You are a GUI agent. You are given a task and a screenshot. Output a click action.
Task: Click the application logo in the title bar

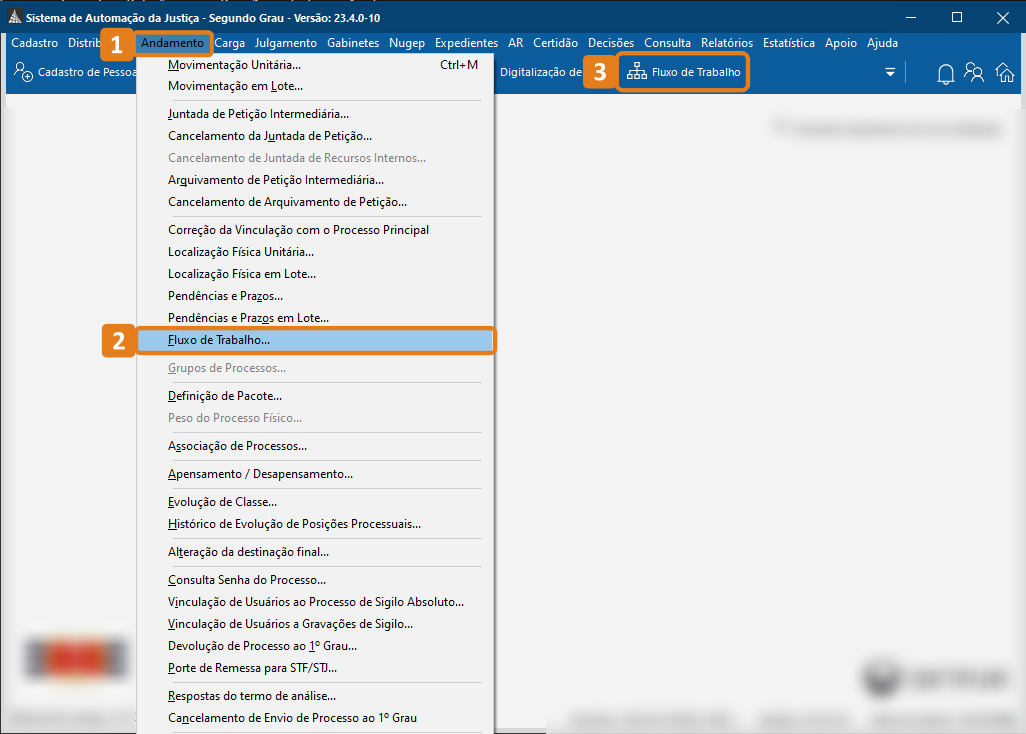click(14, 18)
